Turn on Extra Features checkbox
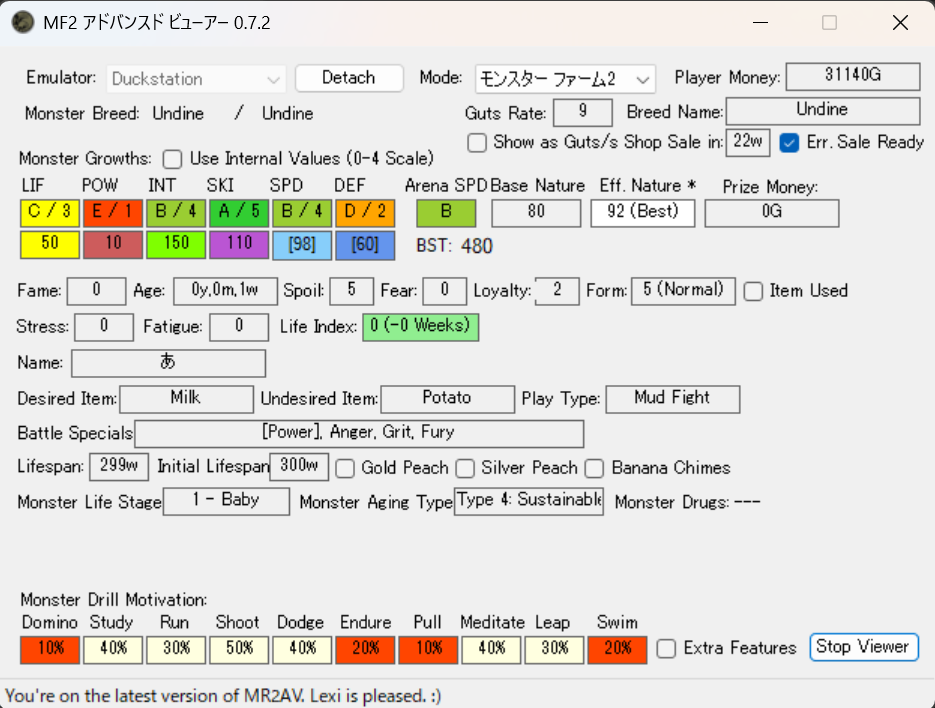 667,648
